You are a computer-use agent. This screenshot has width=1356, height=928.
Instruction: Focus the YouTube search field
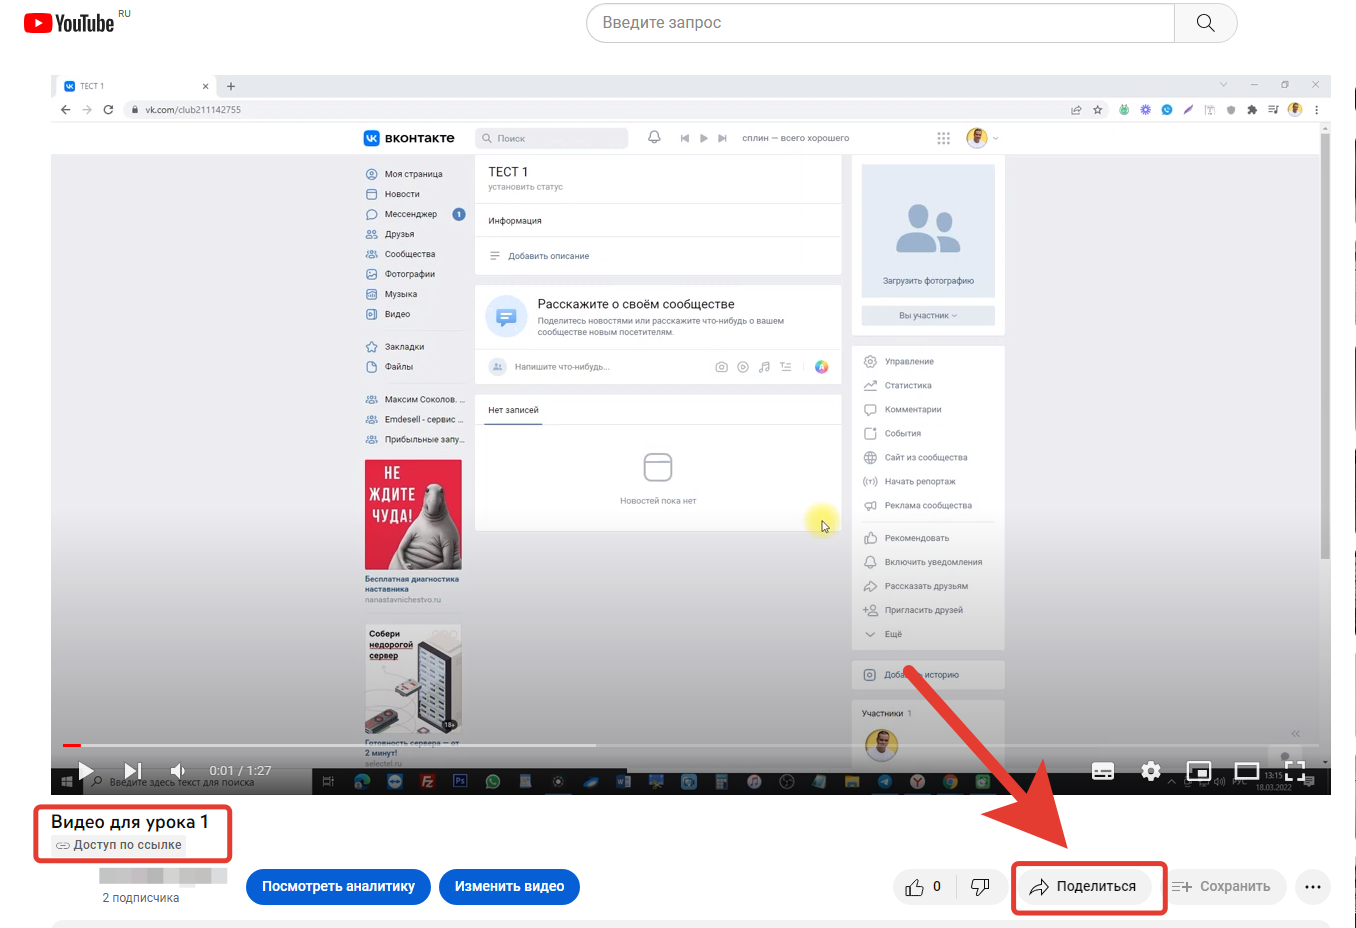coord(880,23)
